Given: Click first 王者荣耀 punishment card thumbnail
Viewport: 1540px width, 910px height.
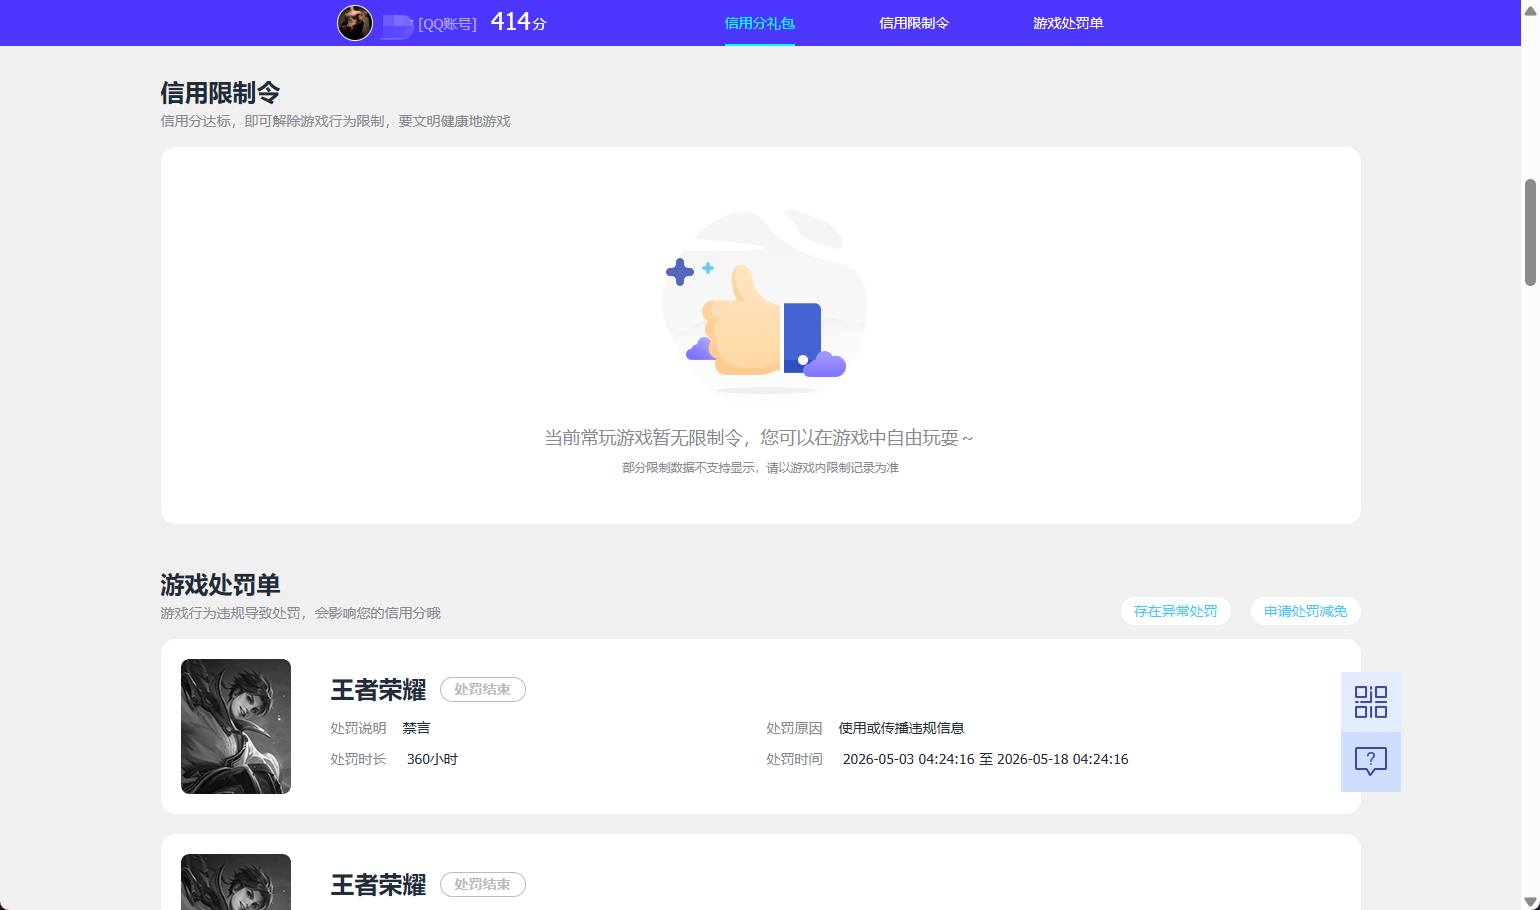Looking at the screenshot, I should click(x=236, y=726).
